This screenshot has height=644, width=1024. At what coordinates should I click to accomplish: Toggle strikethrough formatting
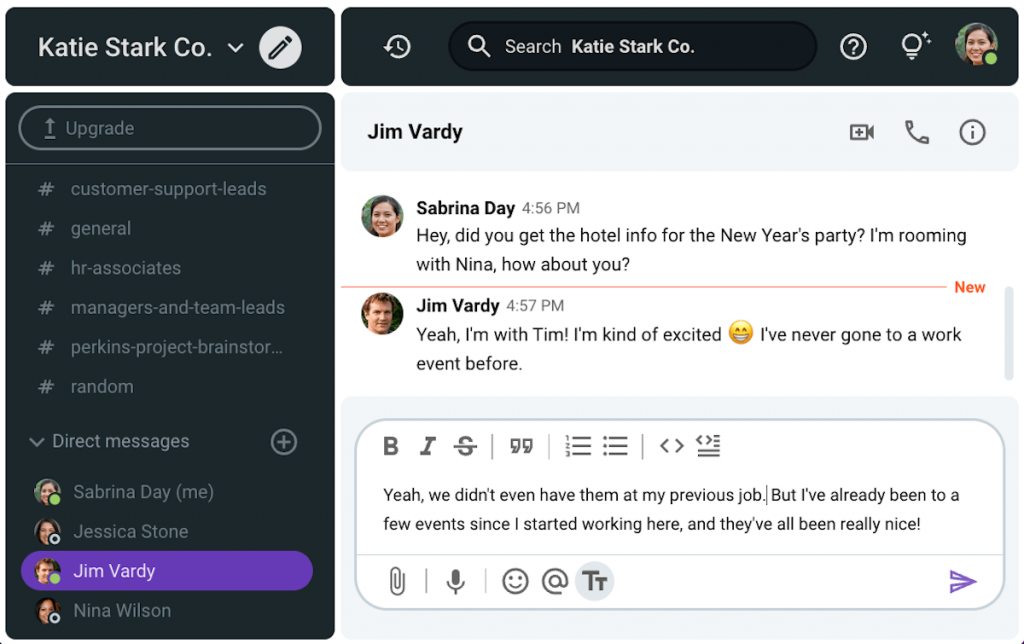[465, 446]
